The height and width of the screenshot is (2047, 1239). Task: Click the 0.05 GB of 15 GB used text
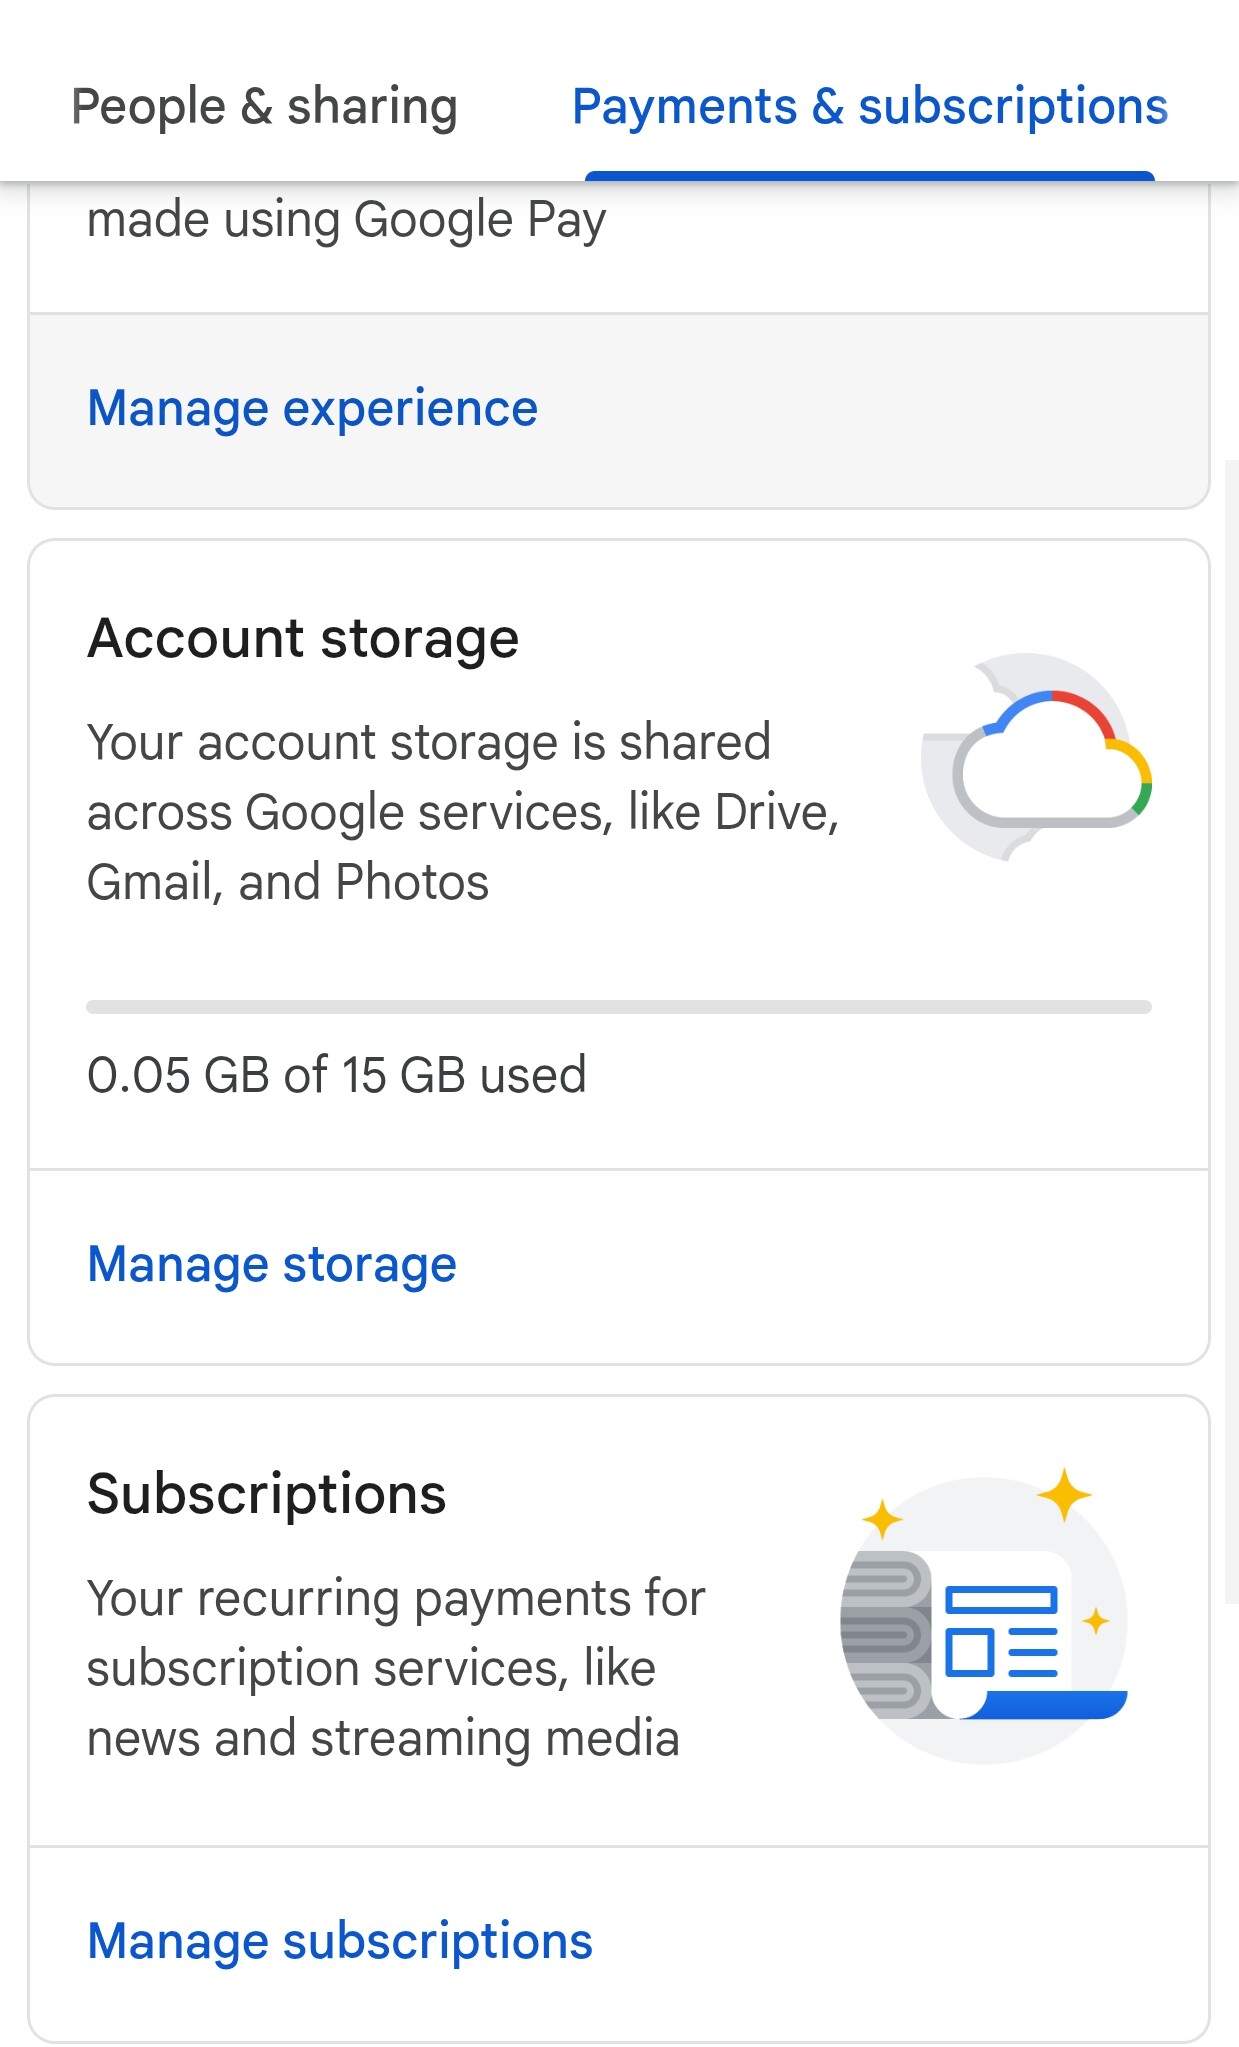tap(337, 1075)
